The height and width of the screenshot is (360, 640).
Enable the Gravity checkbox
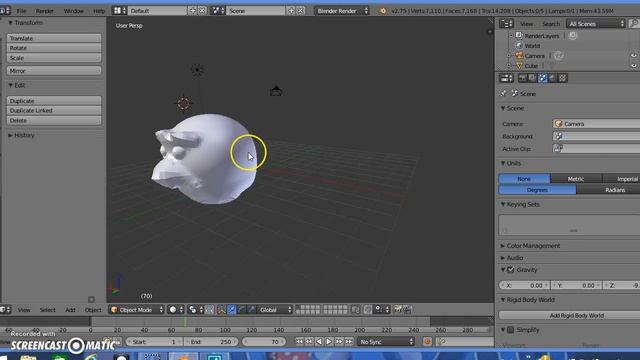511,270
